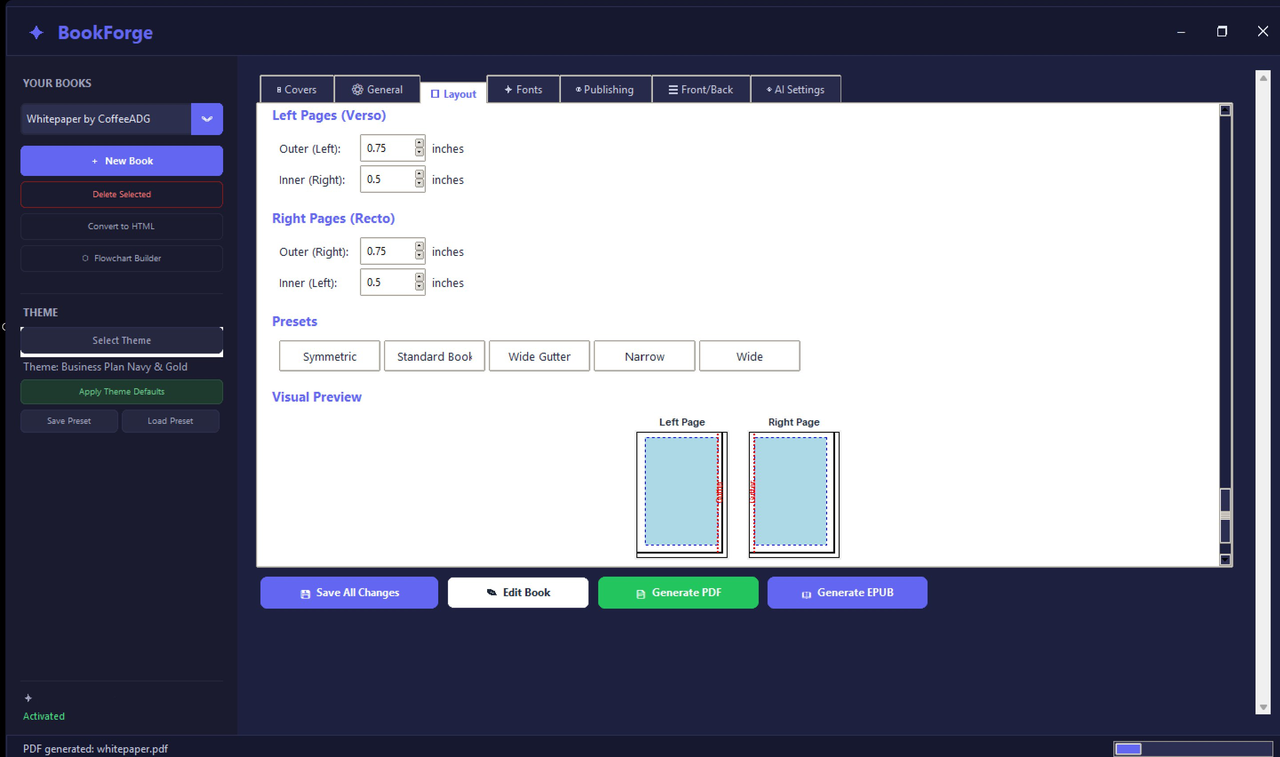Open the Whitepaper by CoffeeADG combo box
1280x757 pixels.
point(122,119)
